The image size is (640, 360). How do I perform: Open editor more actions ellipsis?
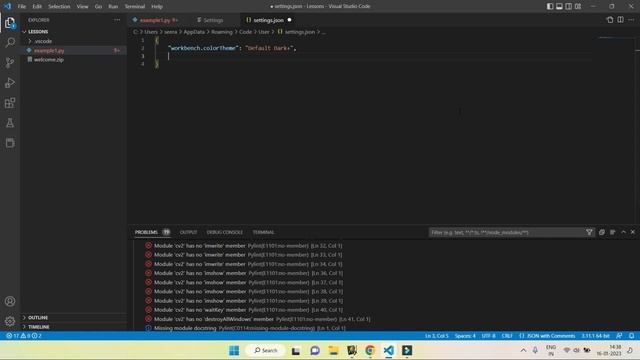631,20
